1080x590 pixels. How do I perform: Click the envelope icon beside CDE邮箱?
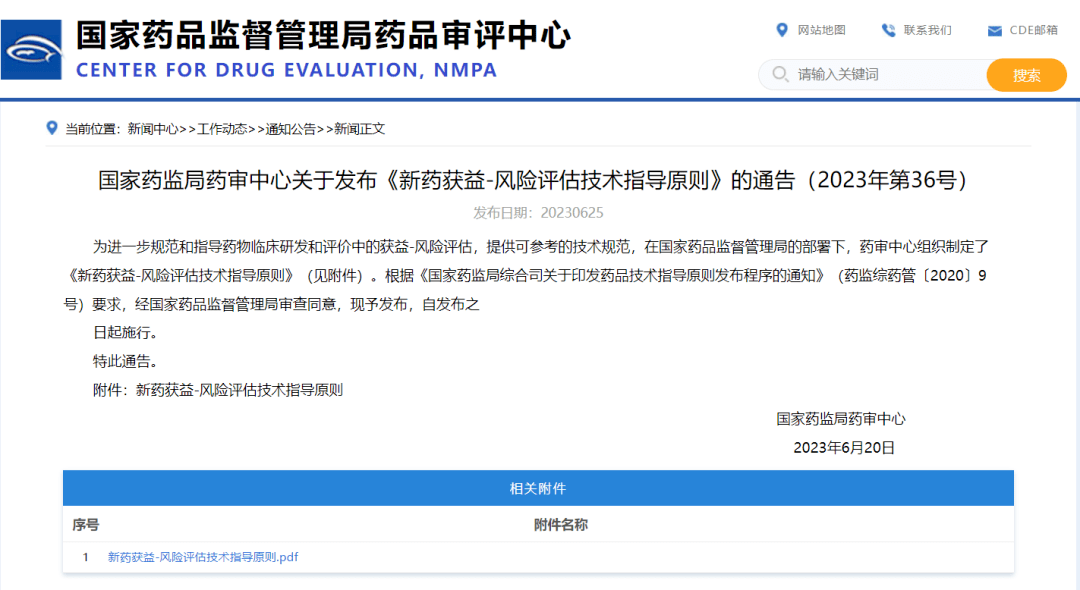point(994,30)
